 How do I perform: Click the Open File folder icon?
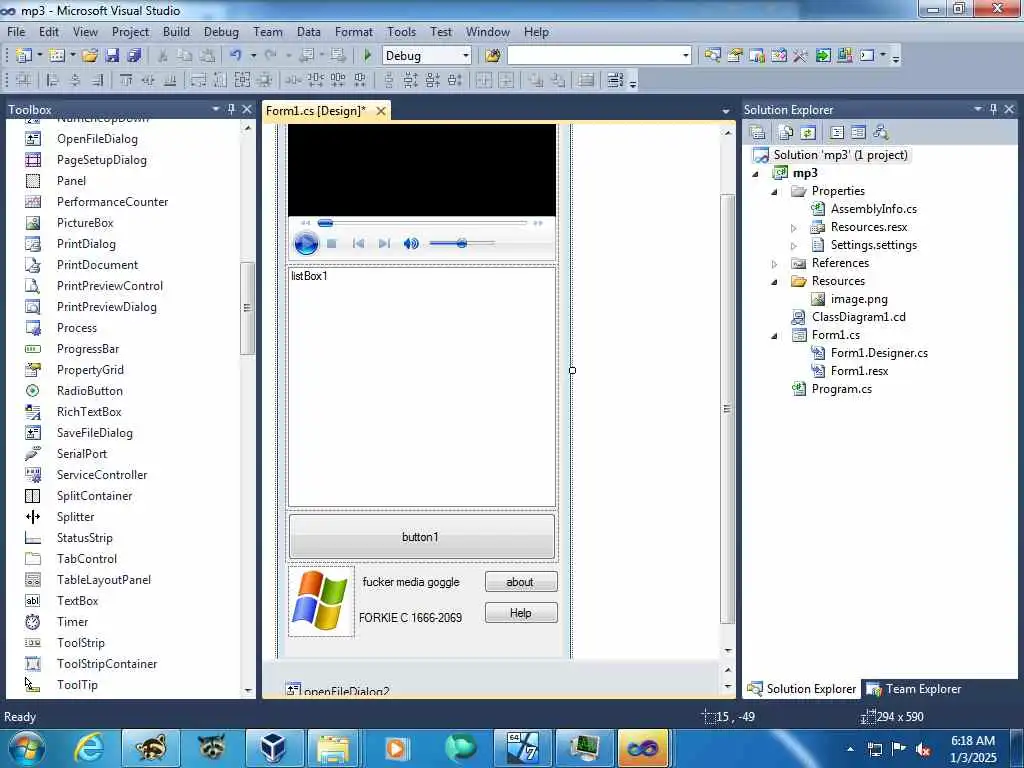(90, 56)
